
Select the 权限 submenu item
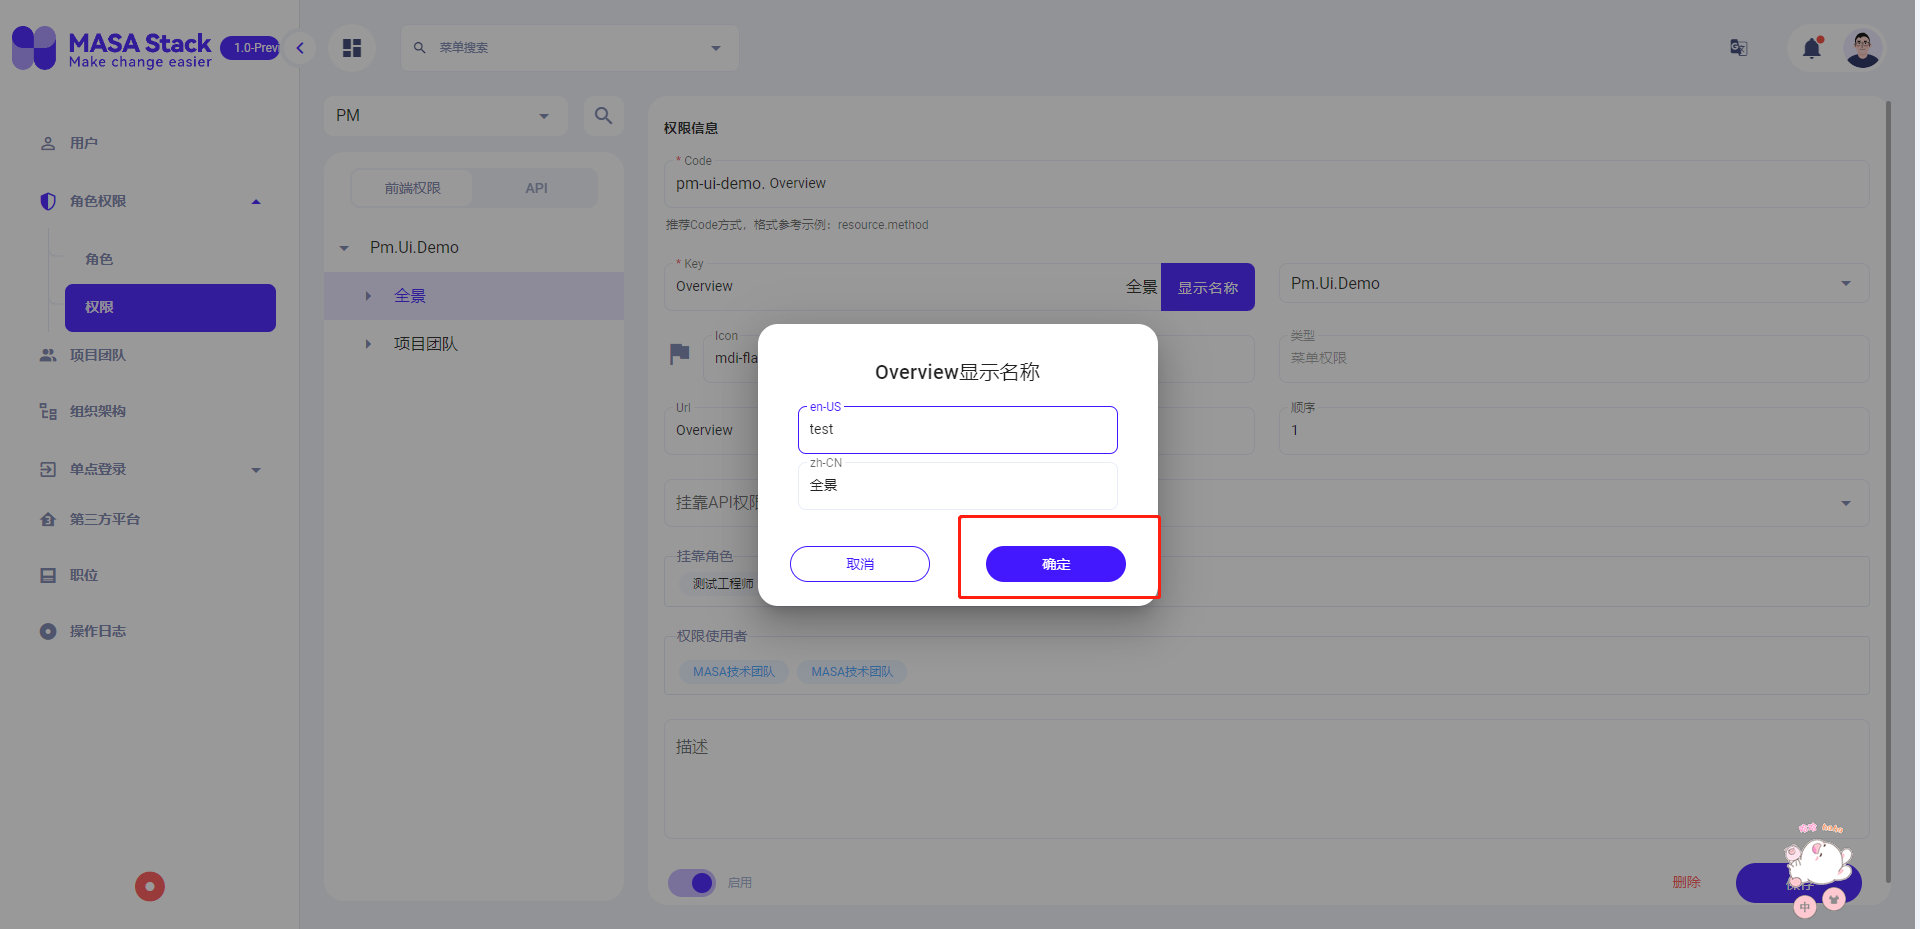(x=170, y=307)
